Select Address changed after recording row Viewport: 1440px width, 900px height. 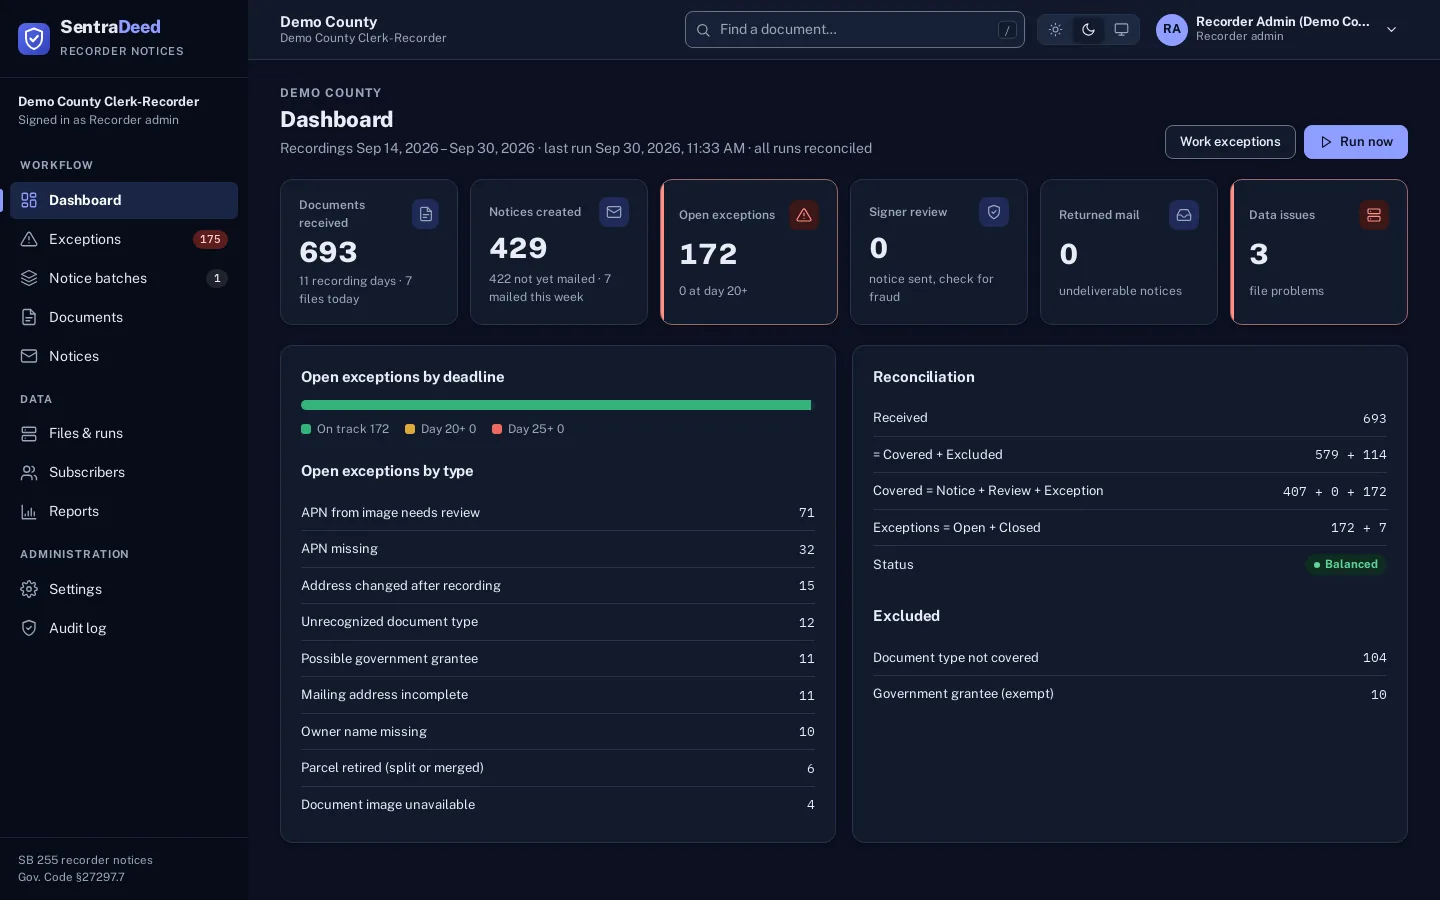pyautogui.click(x=558, y=585)
